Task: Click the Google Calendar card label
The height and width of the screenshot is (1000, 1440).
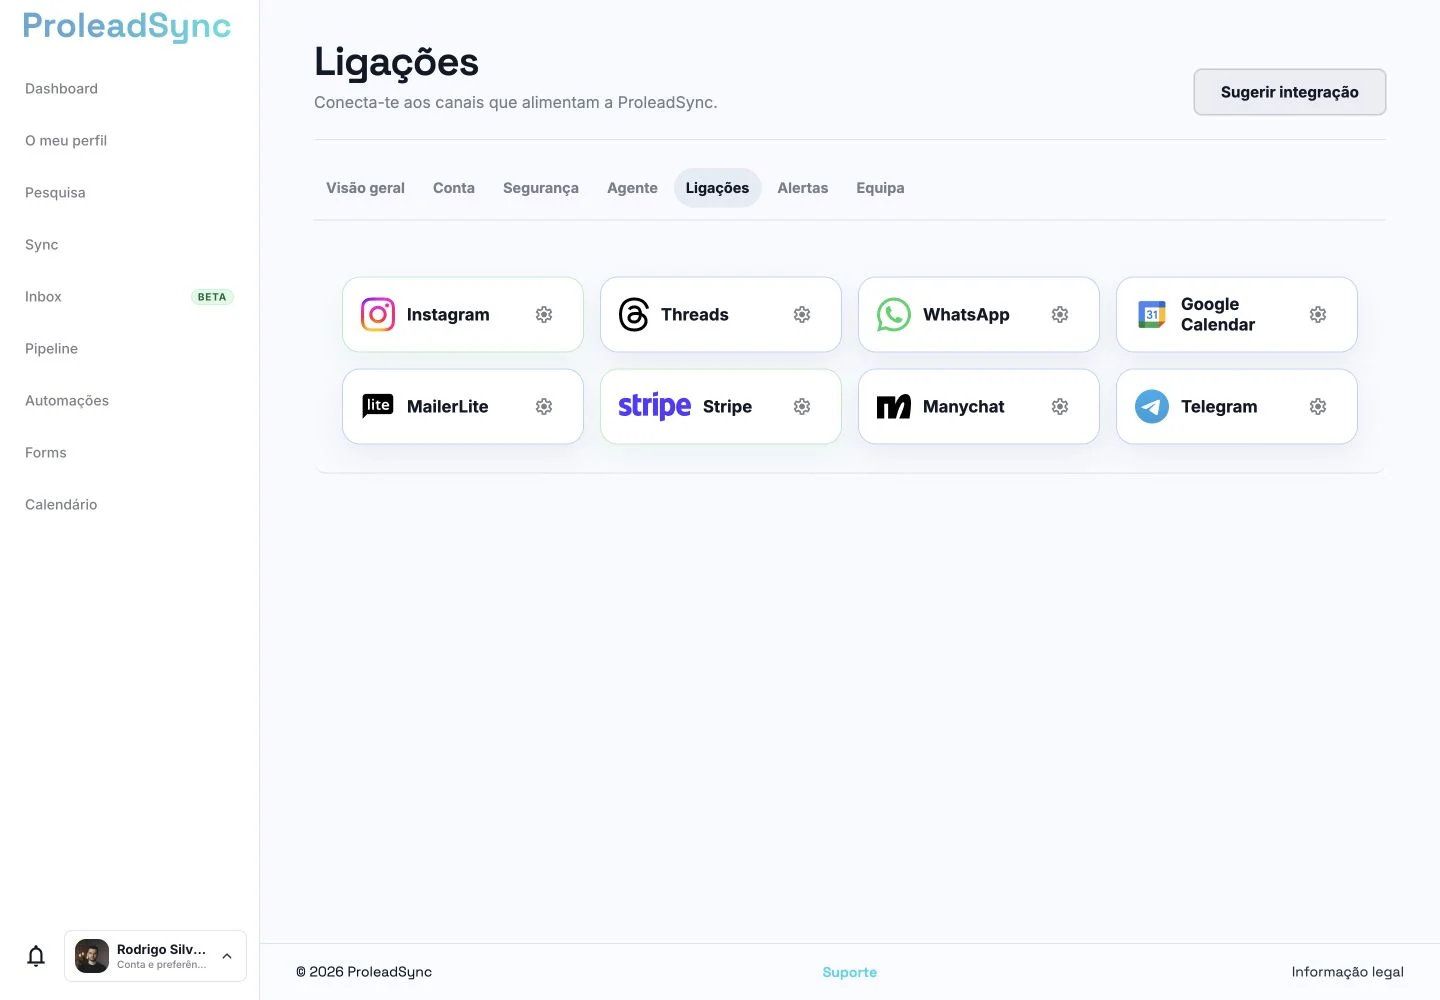Action: tap(1218, 315)
